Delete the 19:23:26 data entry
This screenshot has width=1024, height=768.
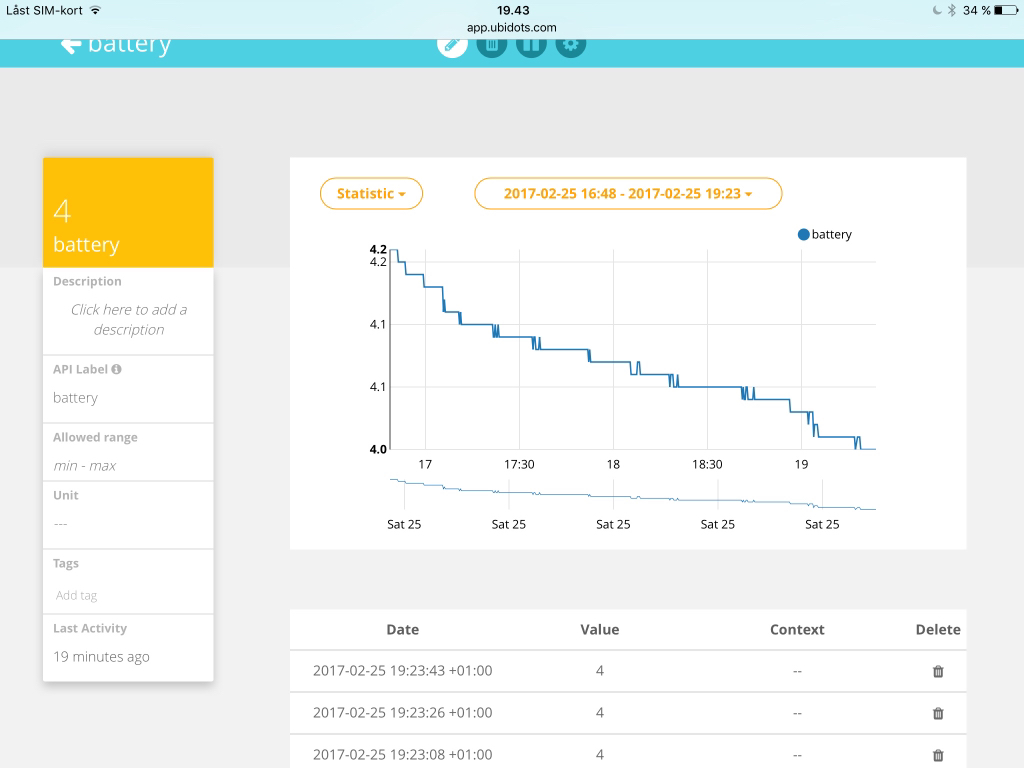[x=938, y=713]
